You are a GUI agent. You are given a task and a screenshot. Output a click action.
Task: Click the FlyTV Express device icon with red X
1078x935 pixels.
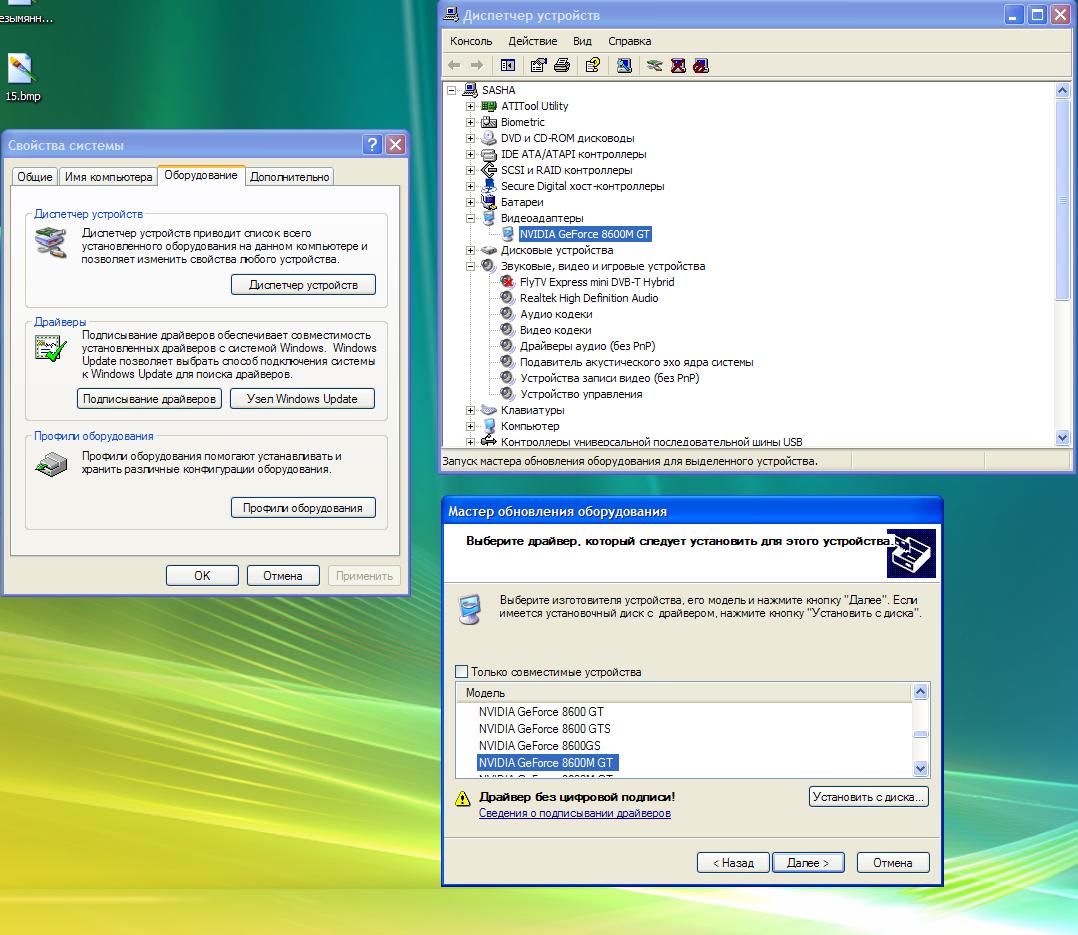507,282
